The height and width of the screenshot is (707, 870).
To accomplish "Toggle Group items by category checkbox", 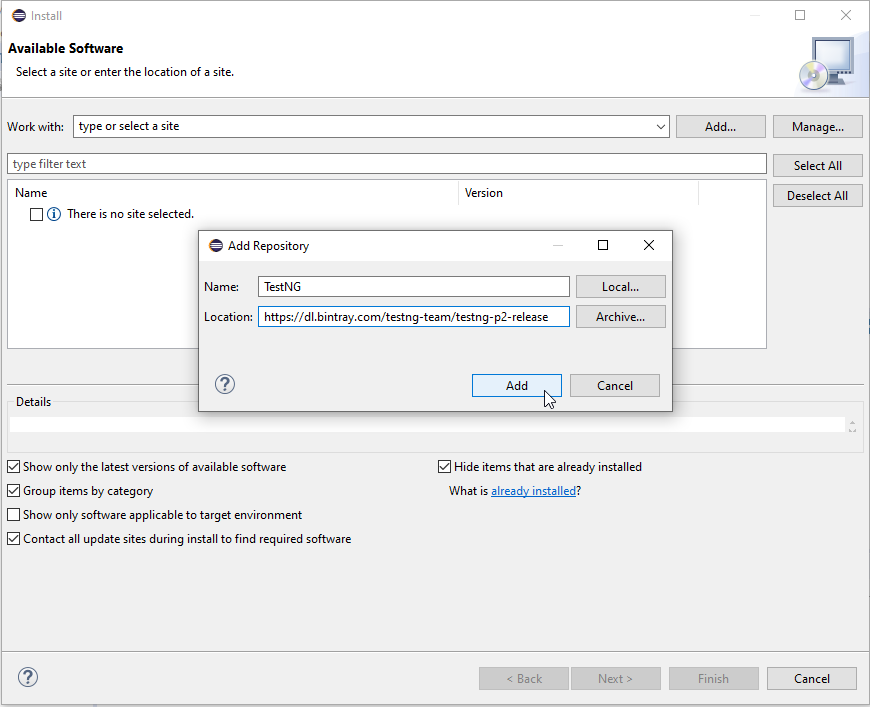I will coord(14,491).
